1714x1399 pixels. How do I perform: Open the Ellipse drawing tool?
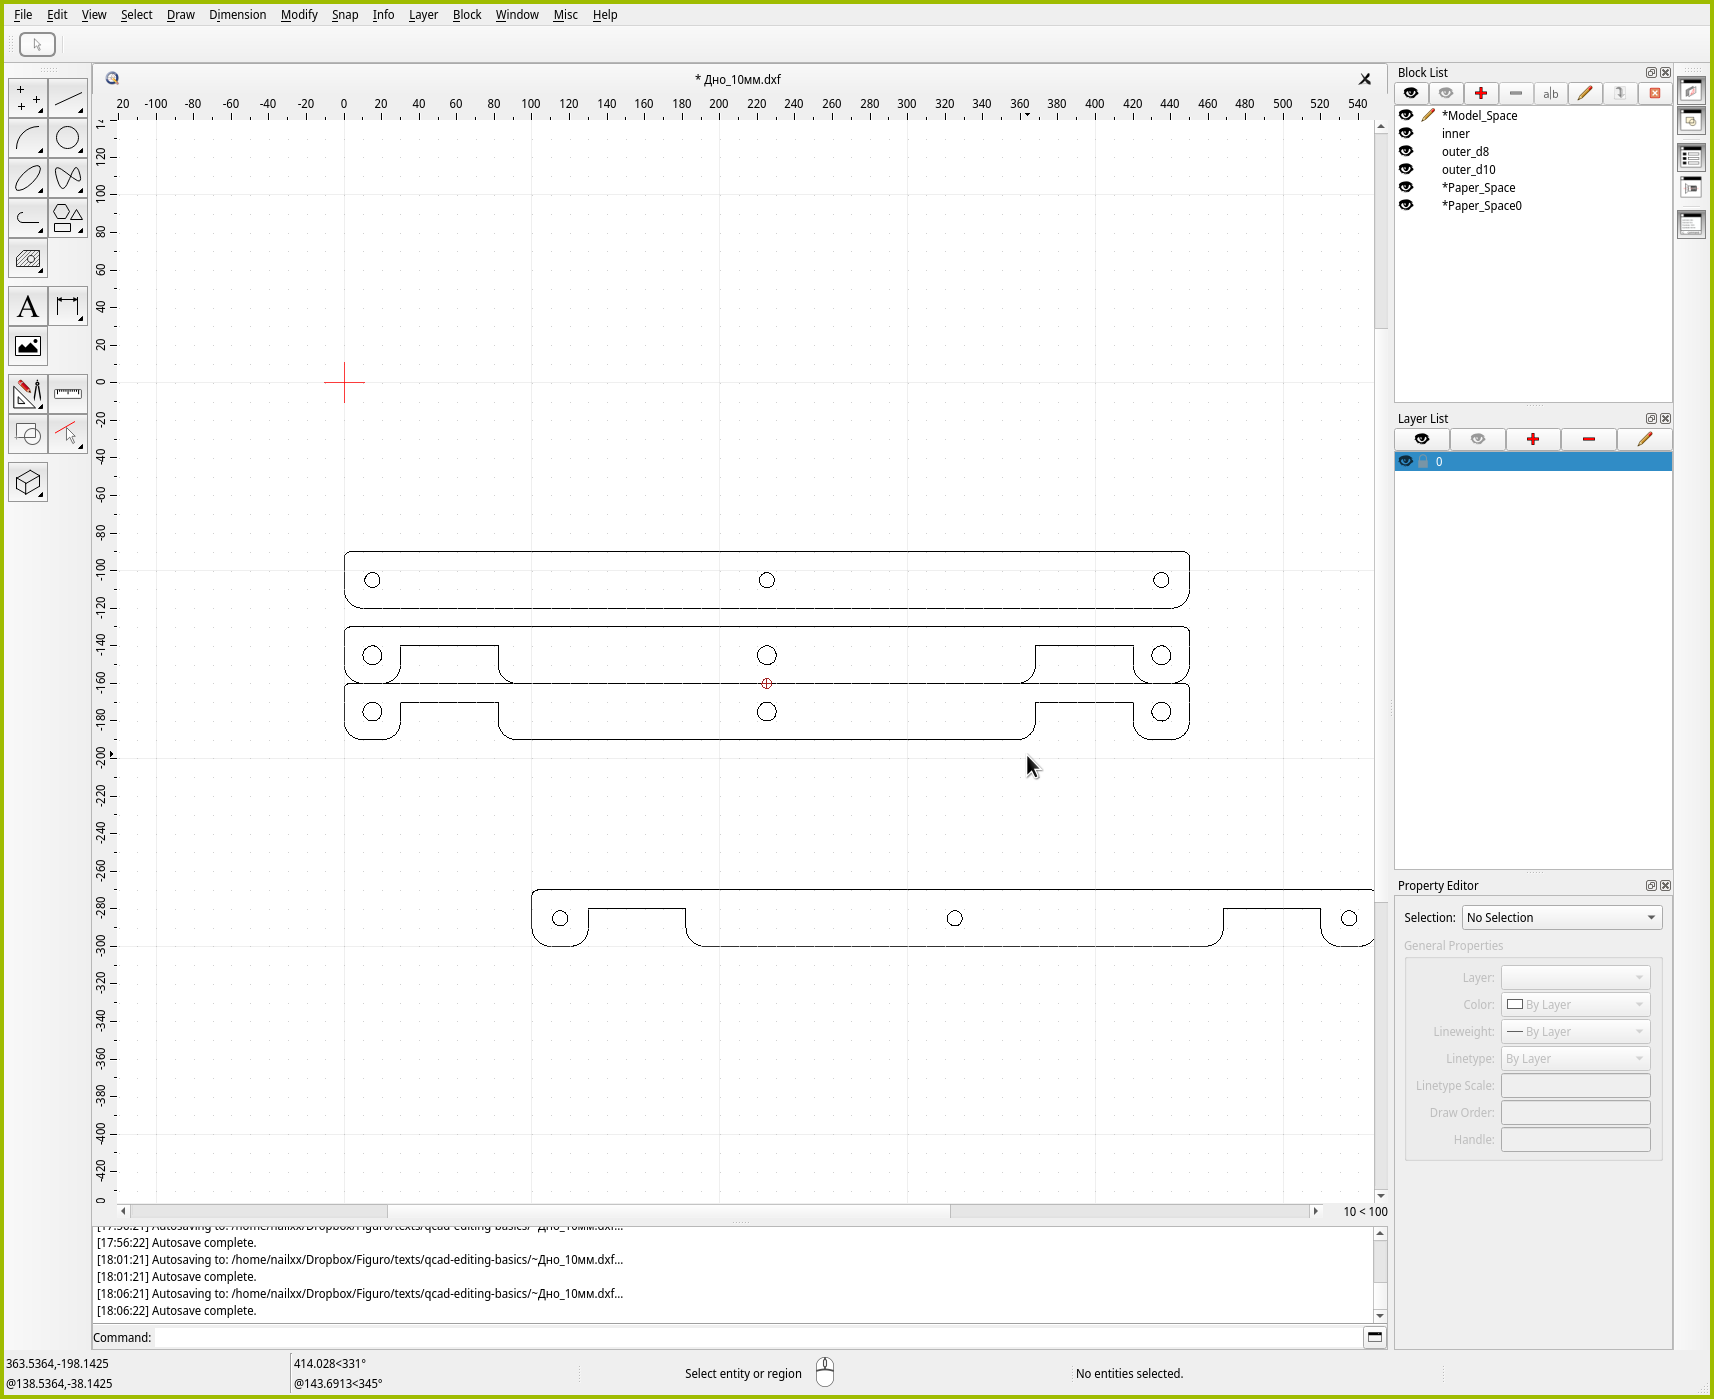[x=28, y=179]
